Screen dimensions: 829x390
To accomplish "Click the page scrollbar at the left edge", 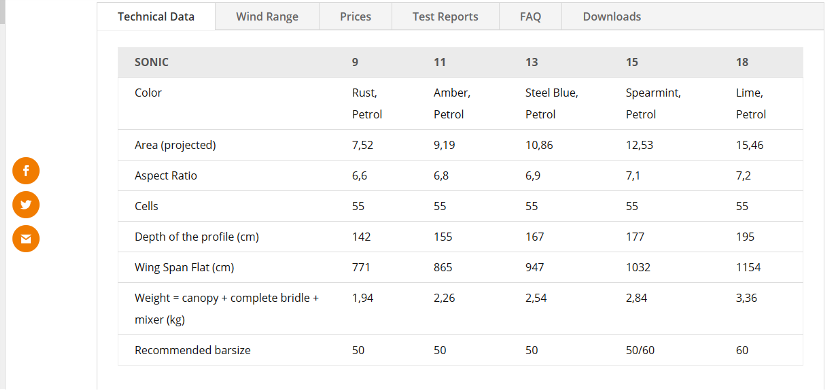I will pos(2,195).
